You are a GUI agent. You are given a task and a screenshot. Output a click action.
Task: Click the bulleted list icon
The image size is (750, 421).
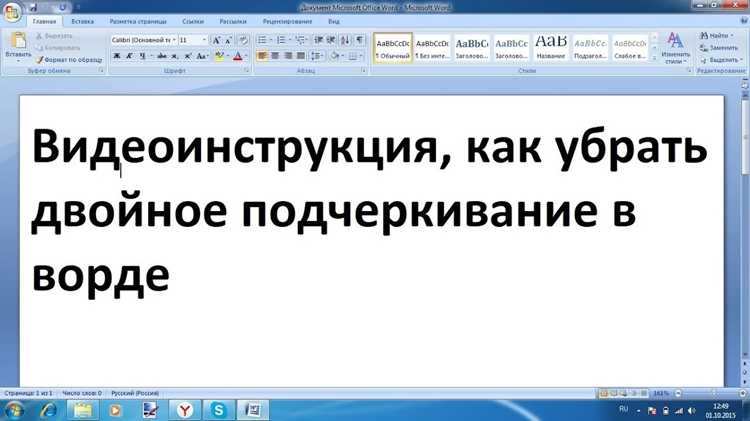coord(262,40)
